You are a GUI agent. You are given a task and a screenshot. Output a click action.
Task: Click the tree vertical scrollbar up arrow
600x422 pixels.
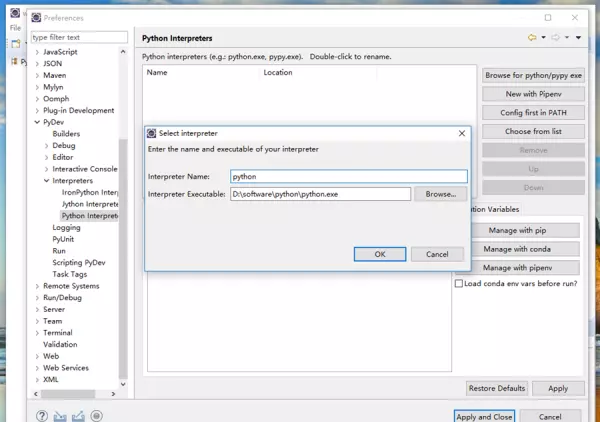[123, 52]
